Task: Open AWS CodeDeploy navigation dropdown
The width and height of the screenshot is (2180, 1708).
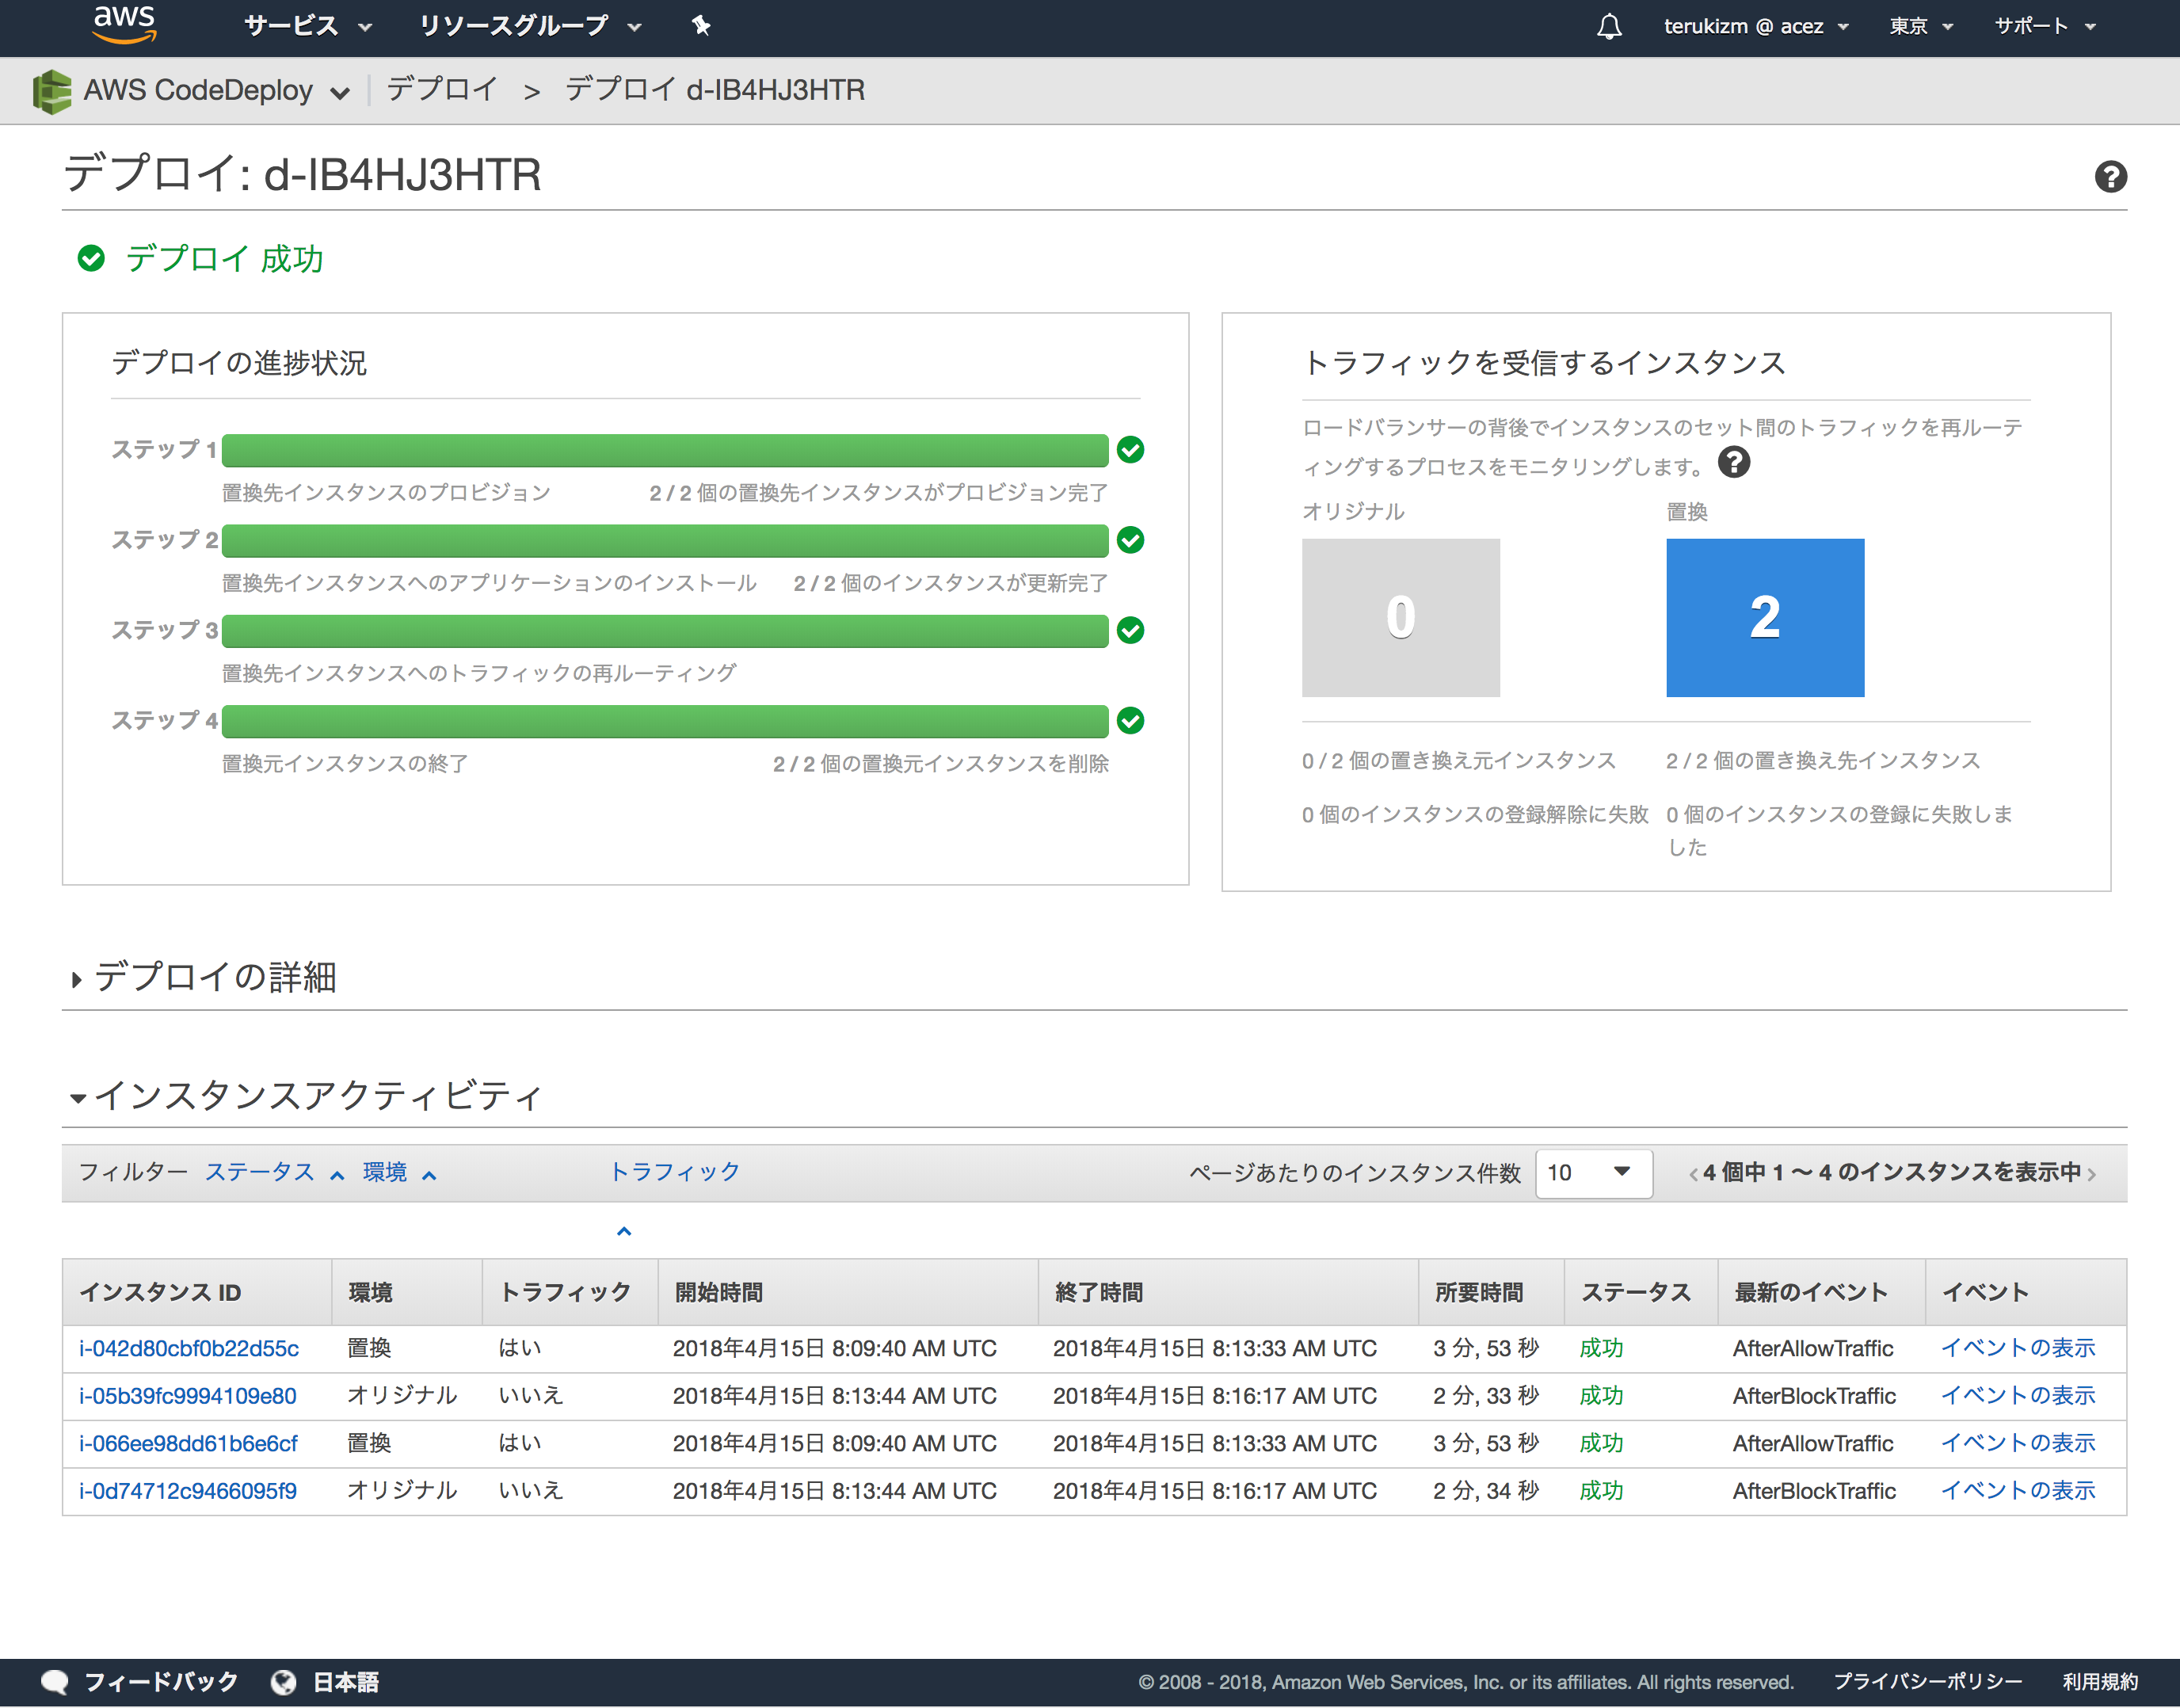Action: pyautogui.click(x=216, y=91)
